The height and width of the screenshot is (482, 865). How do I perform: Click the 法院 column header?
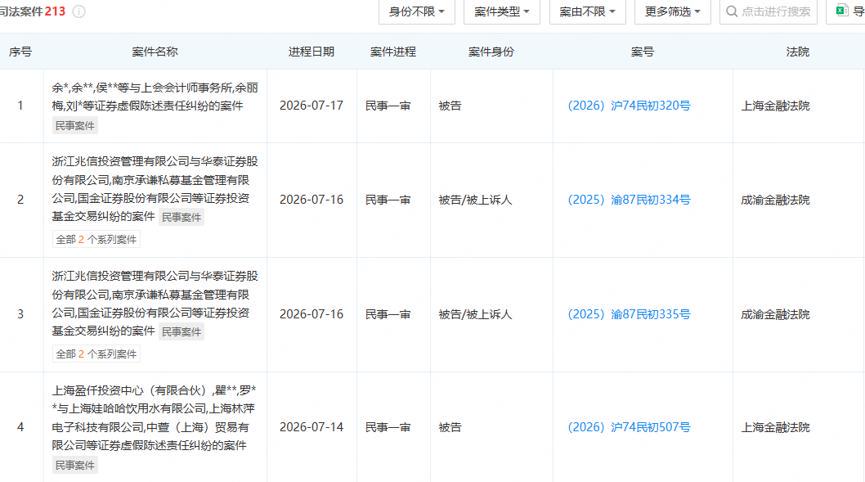(x=797, y=51)
